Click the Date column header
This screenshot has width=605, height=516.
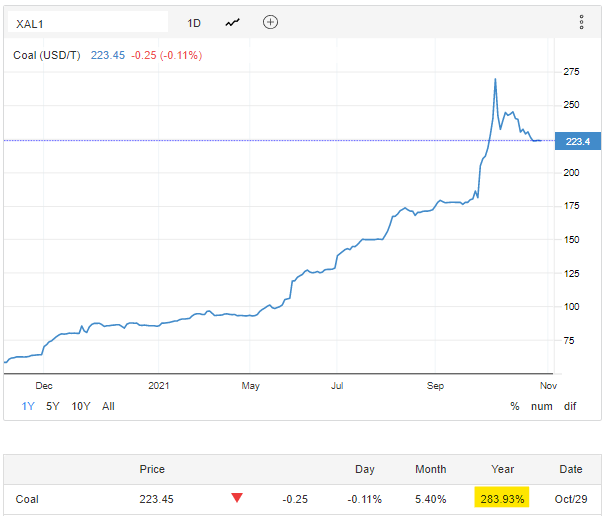[x=571, y=469]
